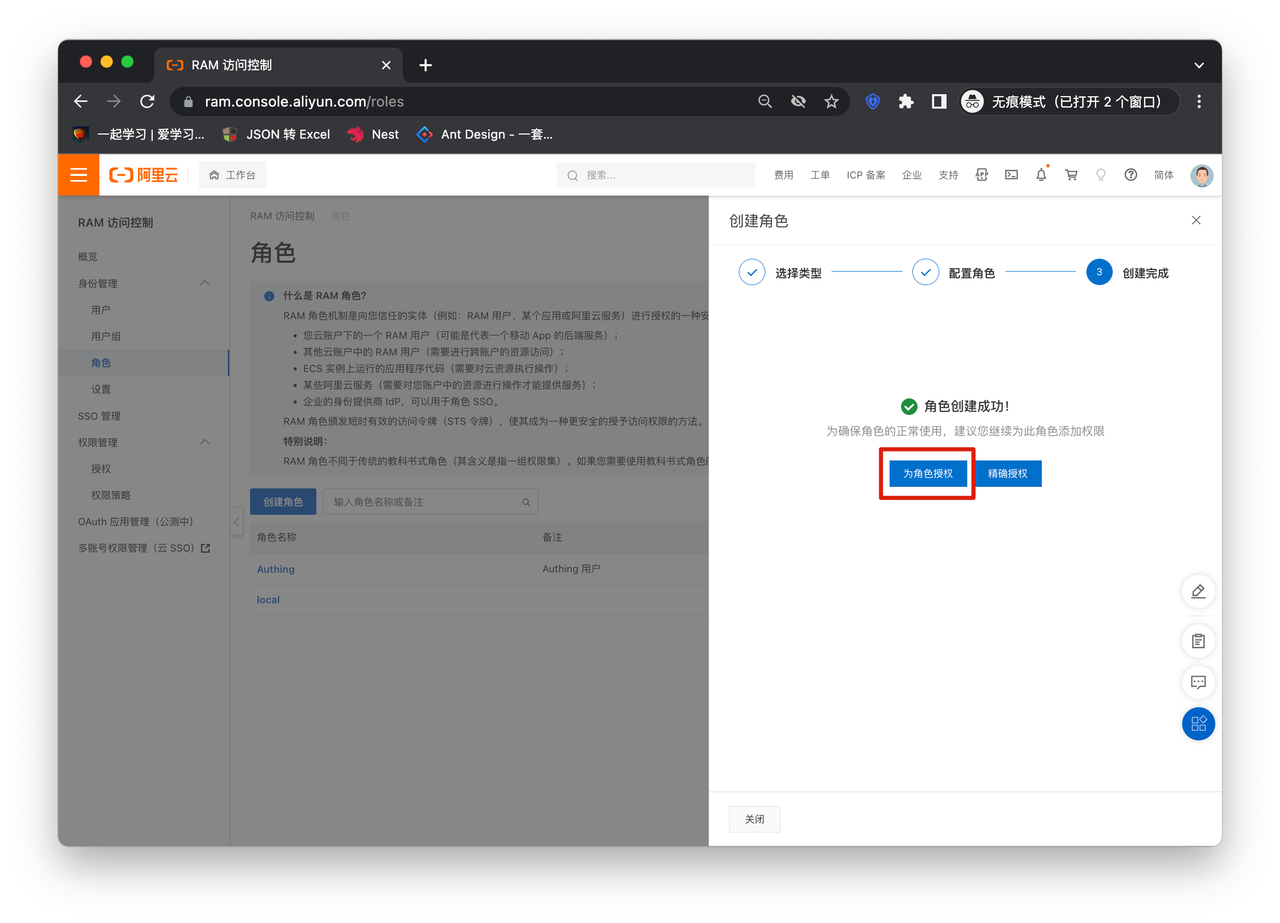Close the RAM 访问控制 tab
This screenshot has width=1280, height=923.
[x=386, y=65]
